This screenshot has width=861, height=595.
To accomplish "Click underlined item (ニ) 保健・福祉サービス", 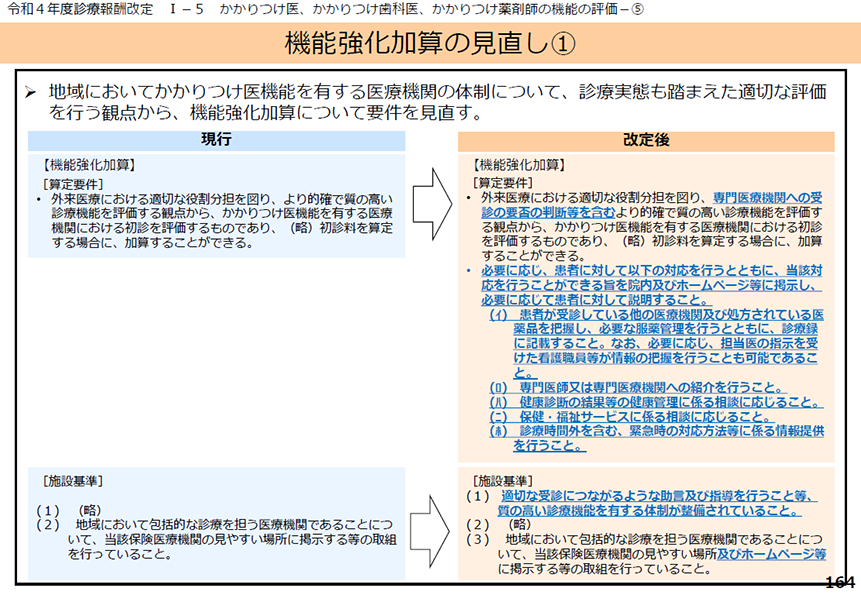I will point(632,417).
